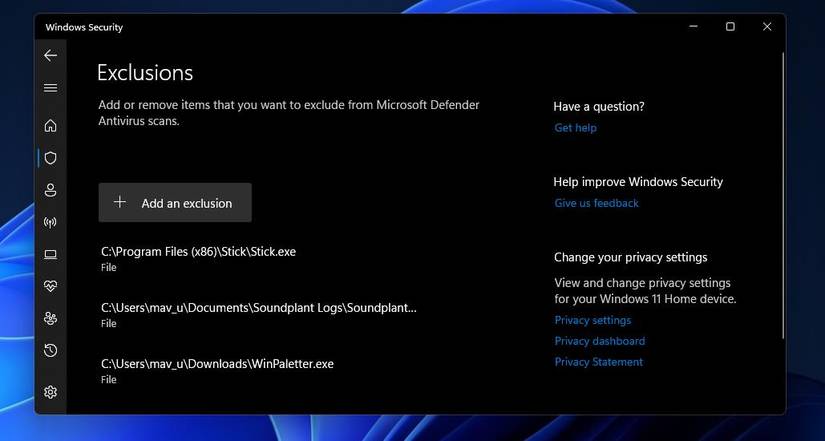
Task: Click the Add an exclusion button
Action: point(175,203)
